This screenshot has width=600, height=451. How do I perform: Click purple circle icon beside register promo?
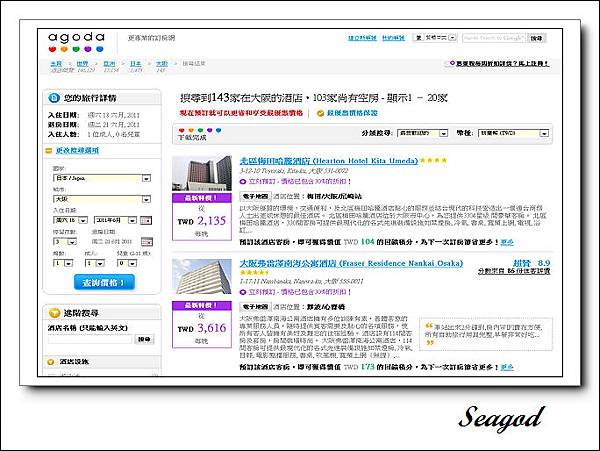(x=452, y=63)
